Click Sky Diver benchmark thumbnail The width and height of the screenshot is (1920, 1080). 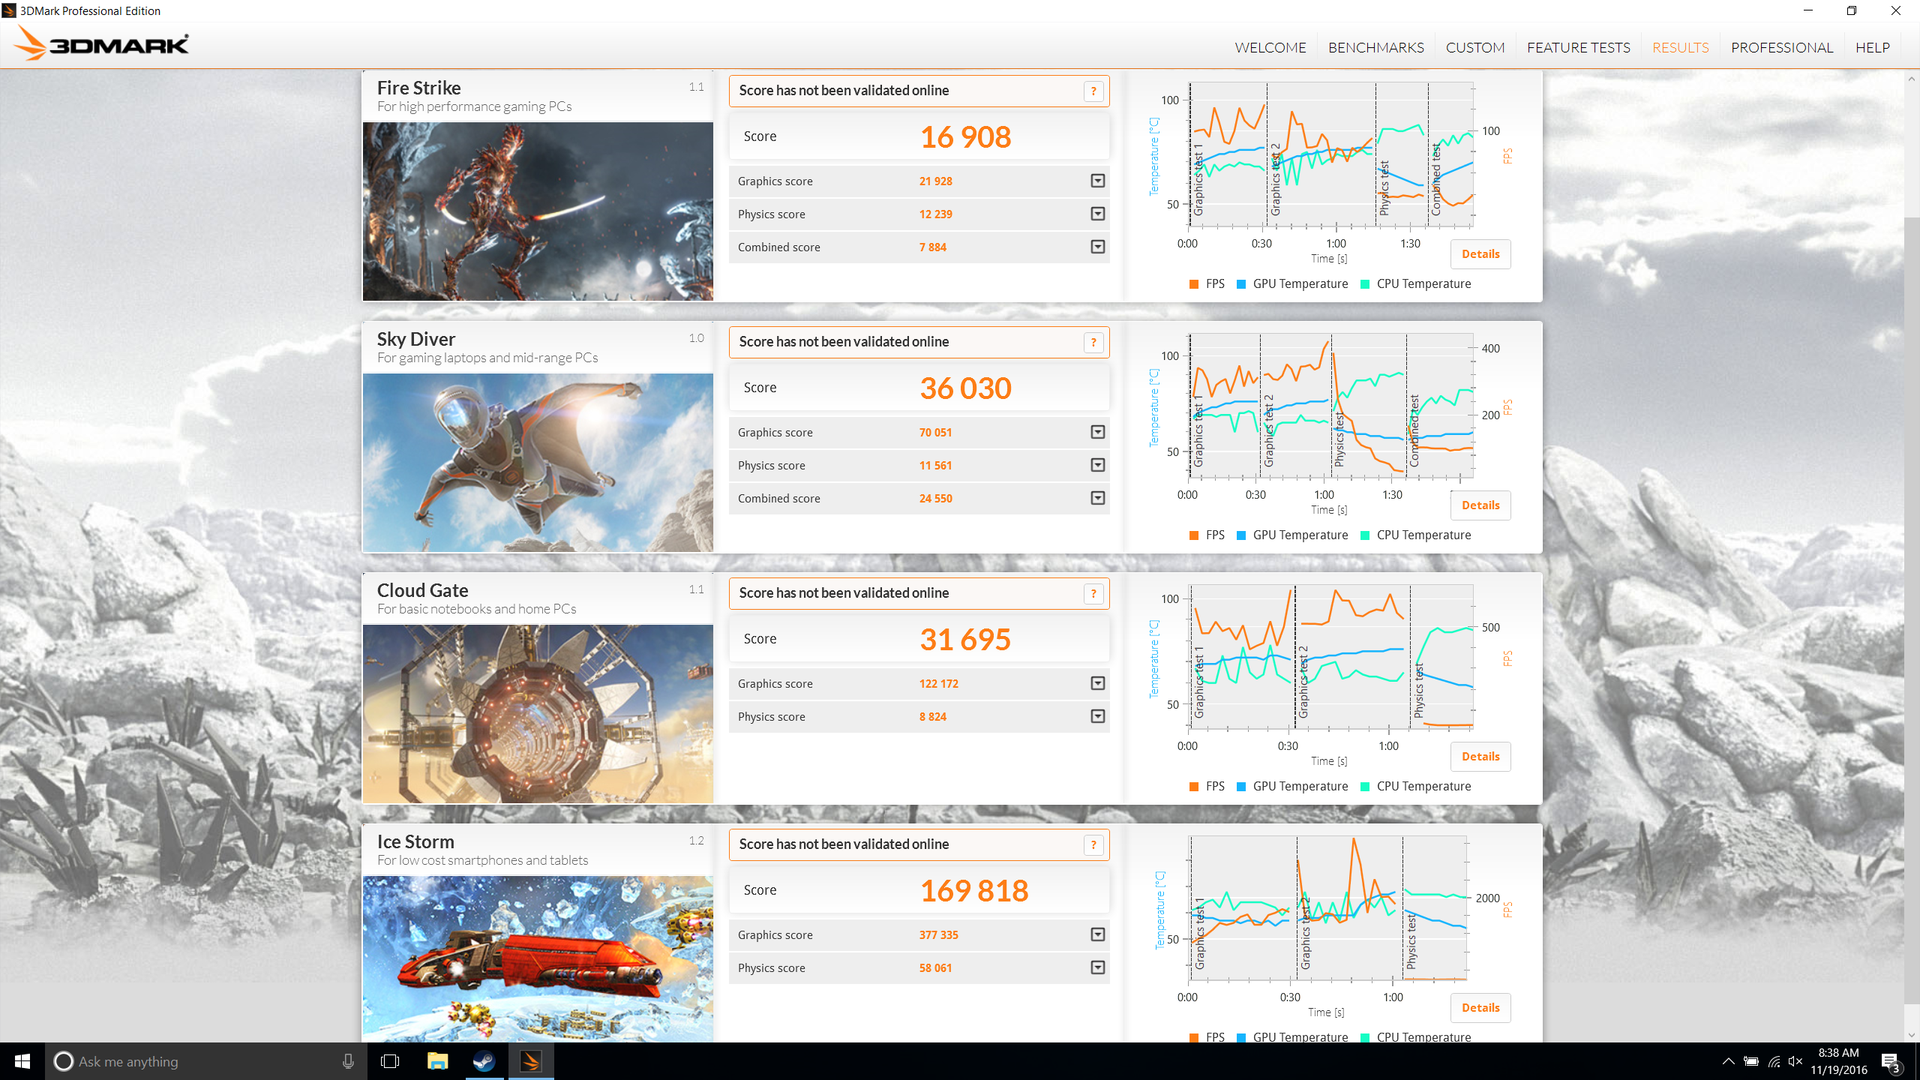538,463
